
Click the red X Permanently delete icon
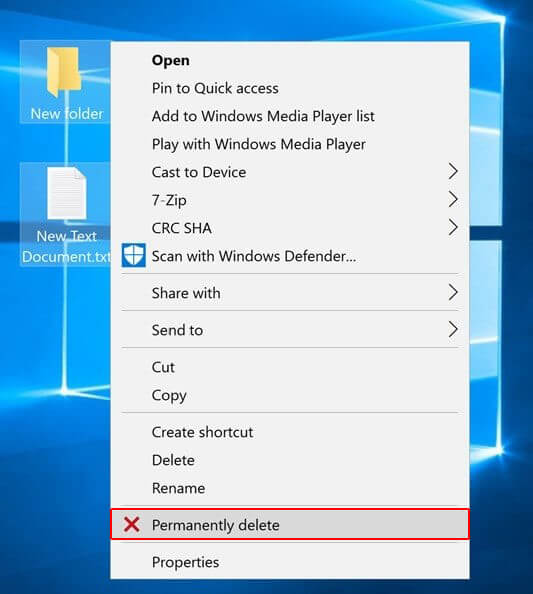[x=131, y=525]
